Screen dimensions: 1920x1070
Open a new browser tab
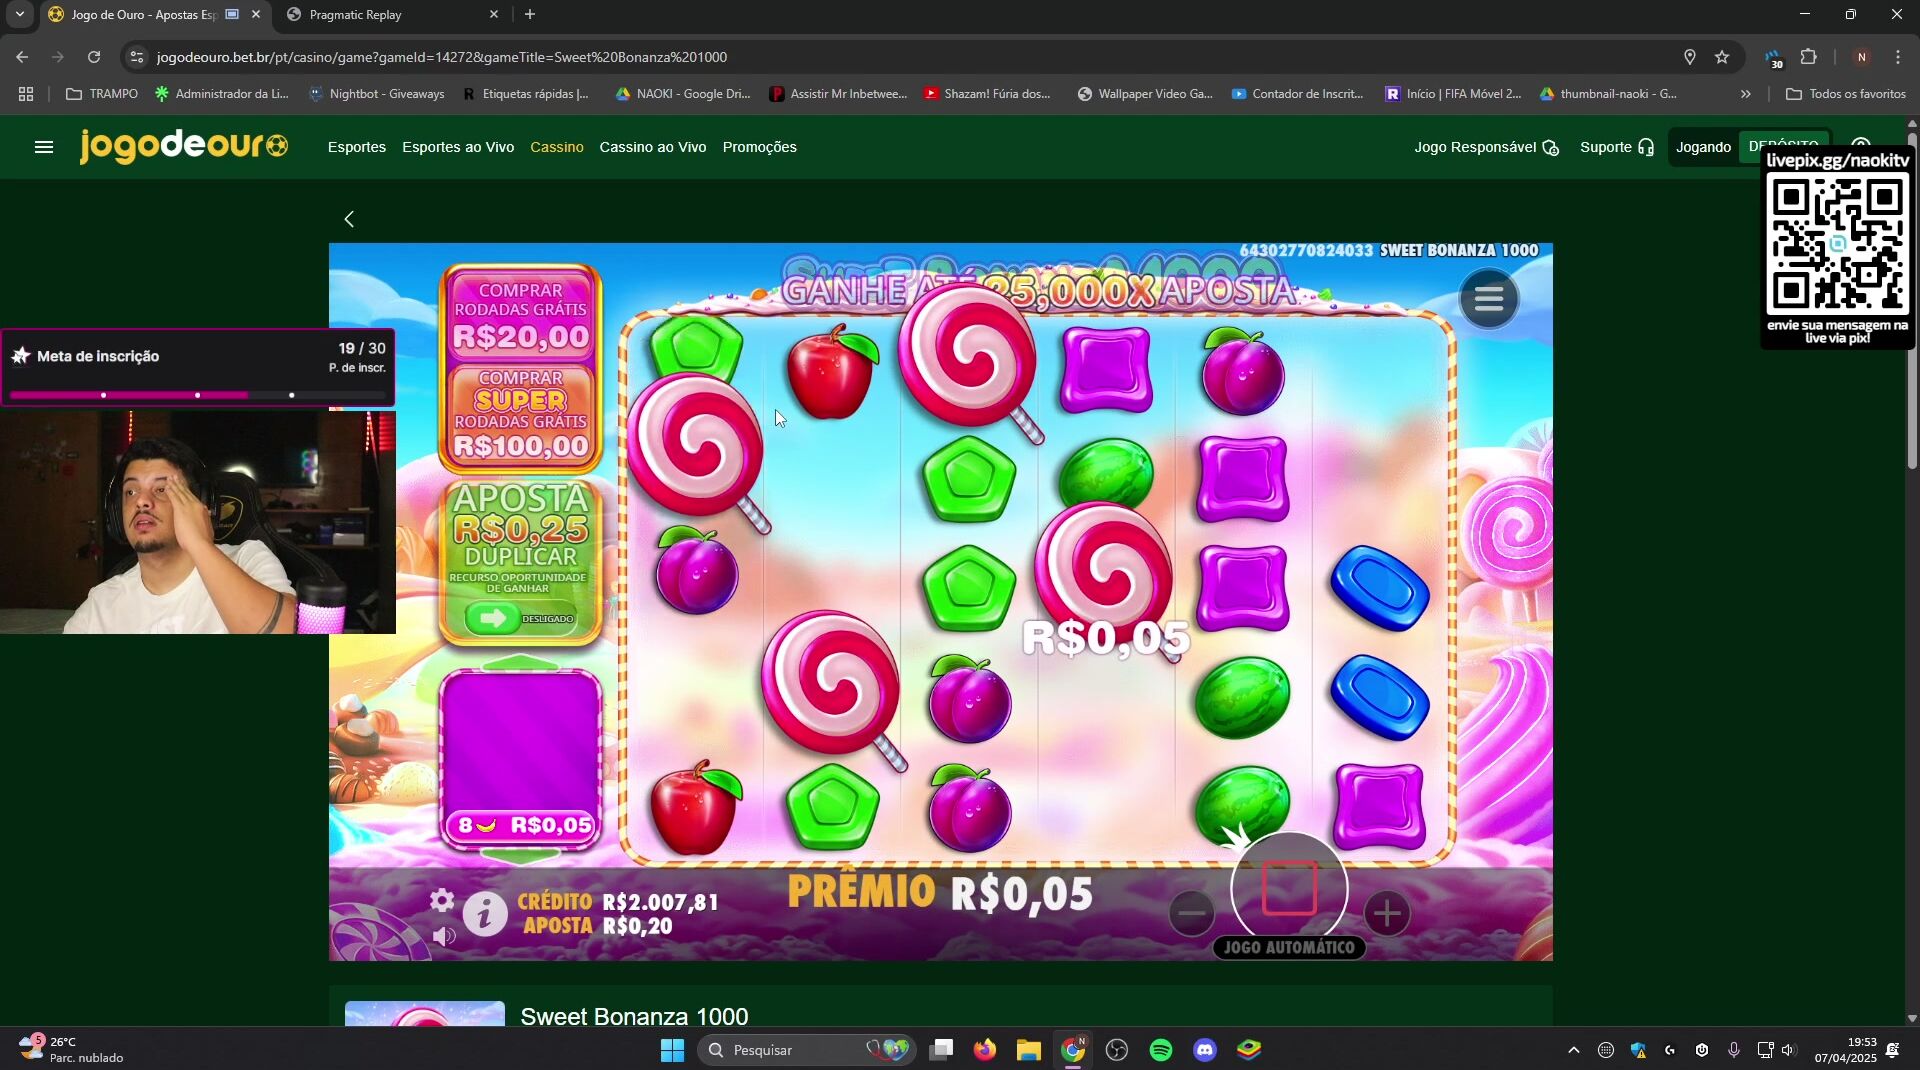click(x=529, y=15)
